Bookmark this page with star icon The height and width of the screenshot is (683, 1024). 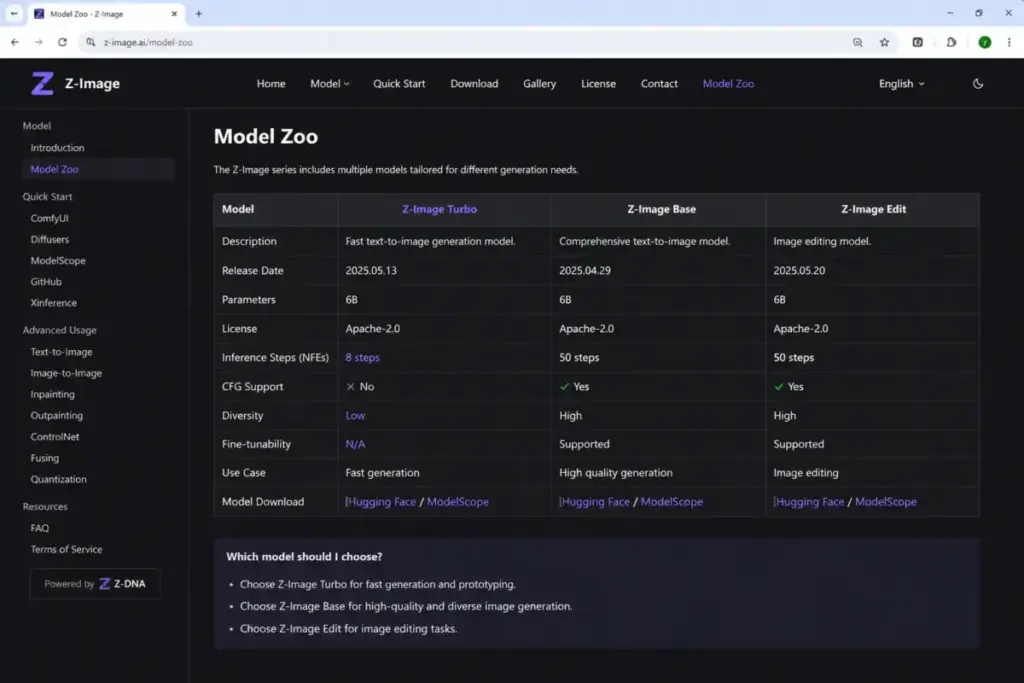[x=884, y=42]
